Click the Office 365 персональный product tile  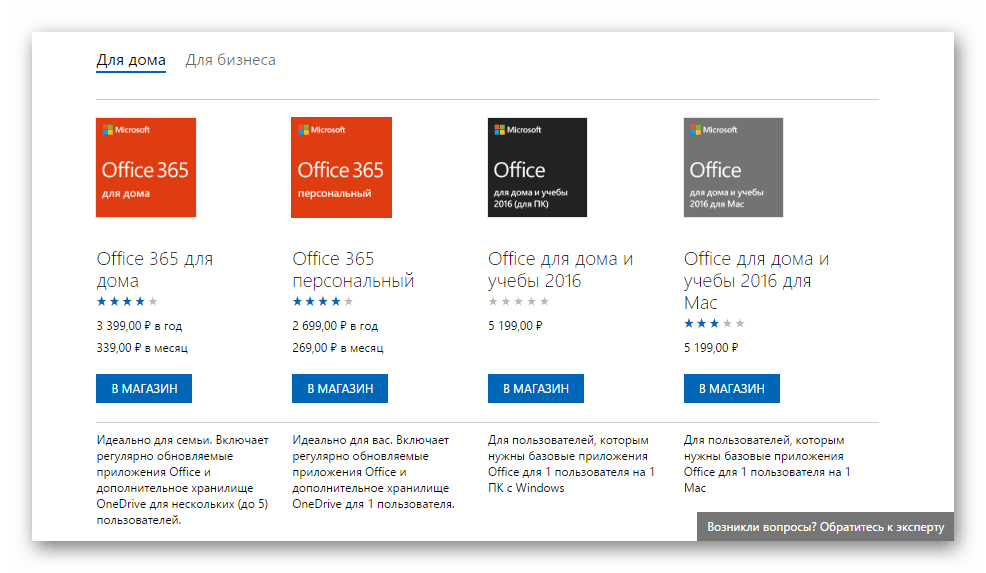point(341,167)
